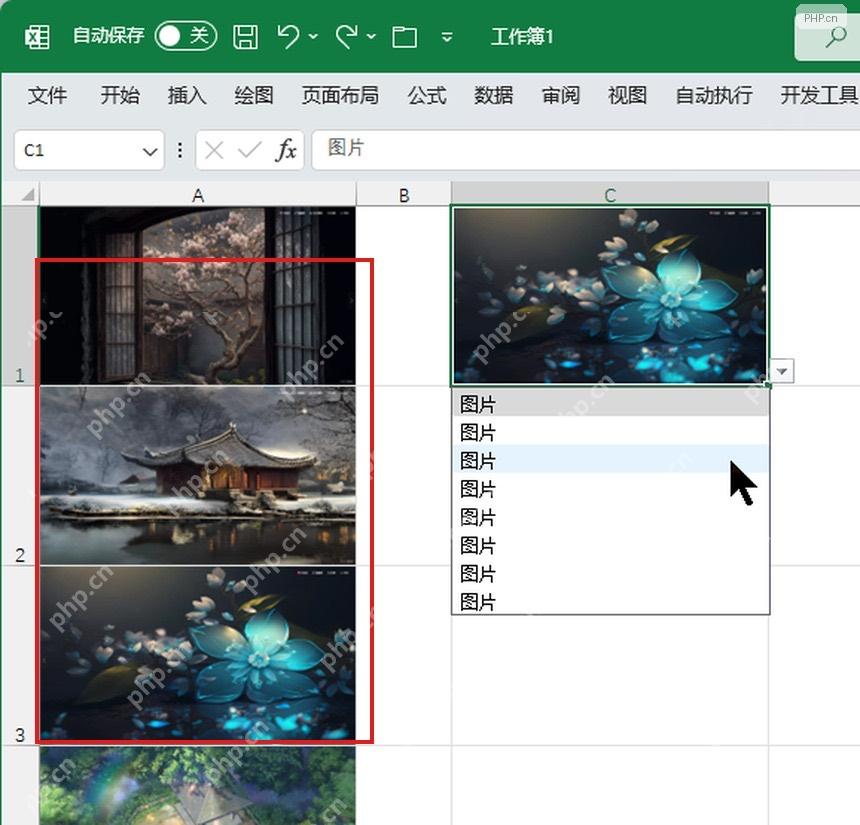This screenshot has height=825, width=860.
Task: Click the workbook title 工作簿1
Action: tap(522, 37)
